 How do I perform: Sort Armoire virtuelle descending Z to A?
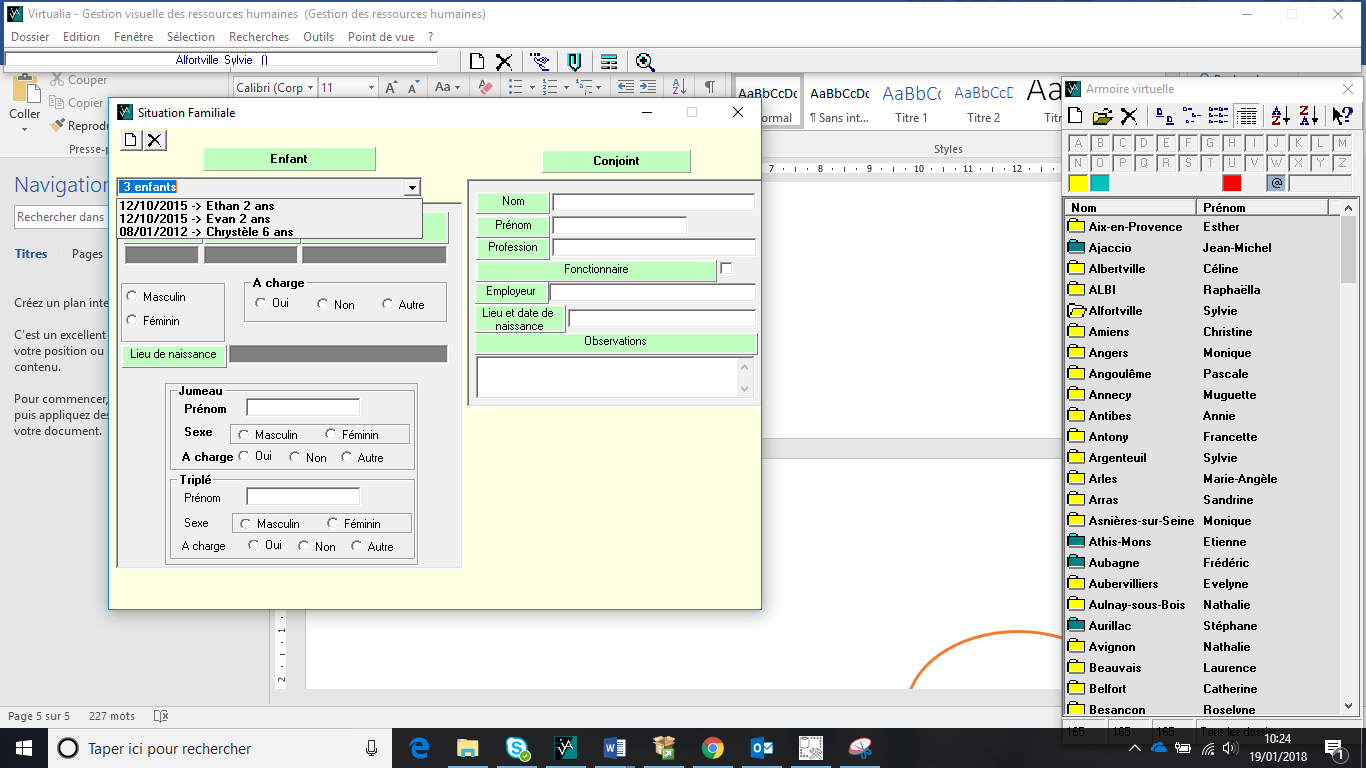(1308, 116)
